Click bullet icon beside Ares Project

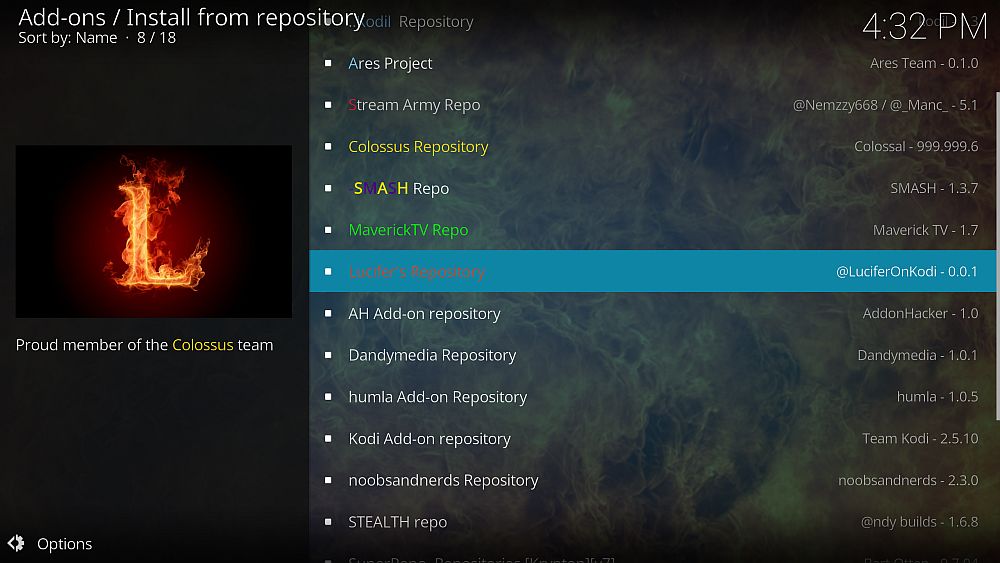click(328, 63)
